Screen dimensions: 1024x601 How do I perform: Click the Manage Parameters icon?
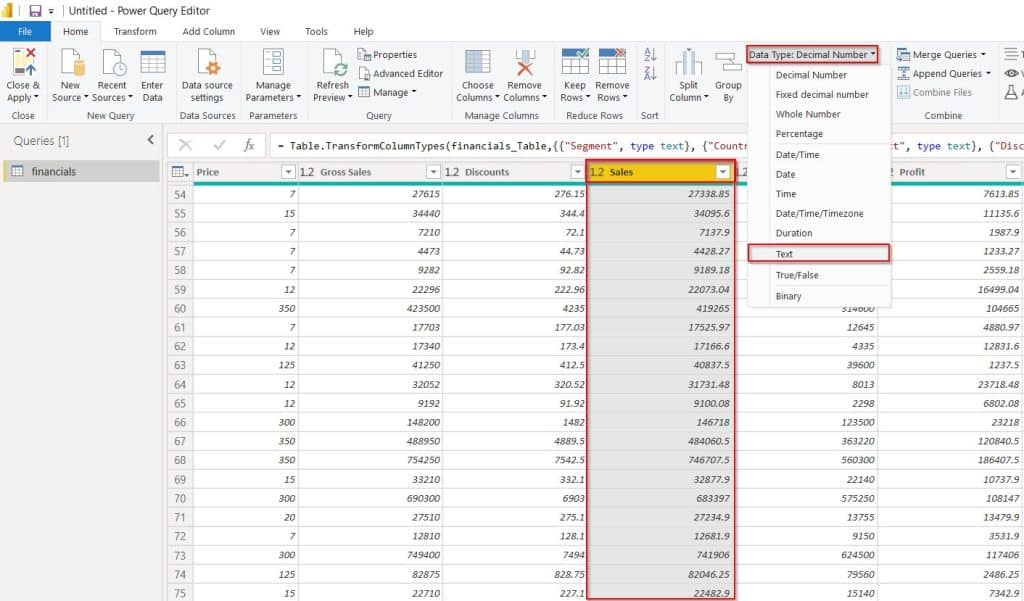[x=273, y=63]
